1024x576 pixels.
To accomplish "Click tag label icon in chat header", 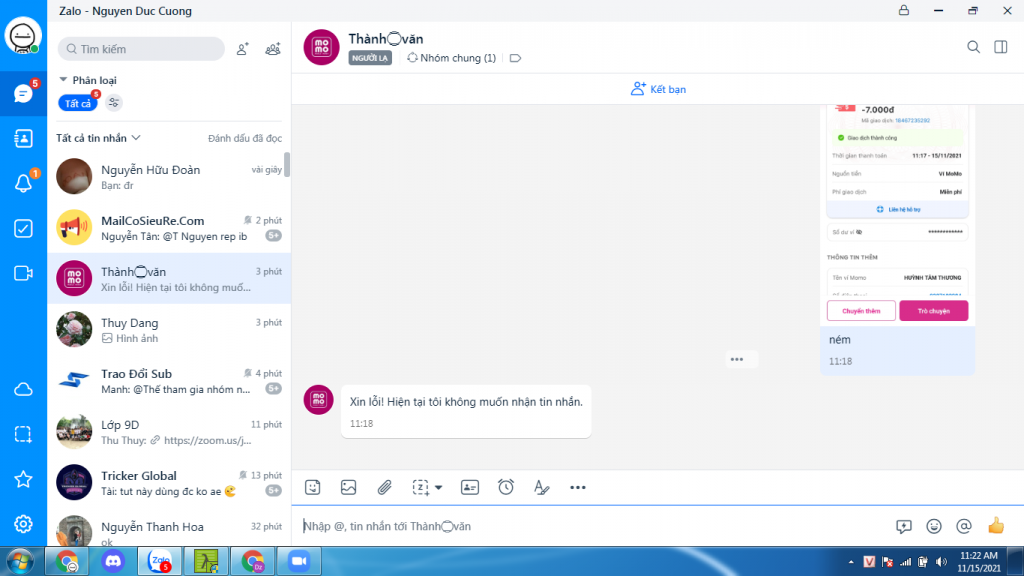I will coord(515,58).
